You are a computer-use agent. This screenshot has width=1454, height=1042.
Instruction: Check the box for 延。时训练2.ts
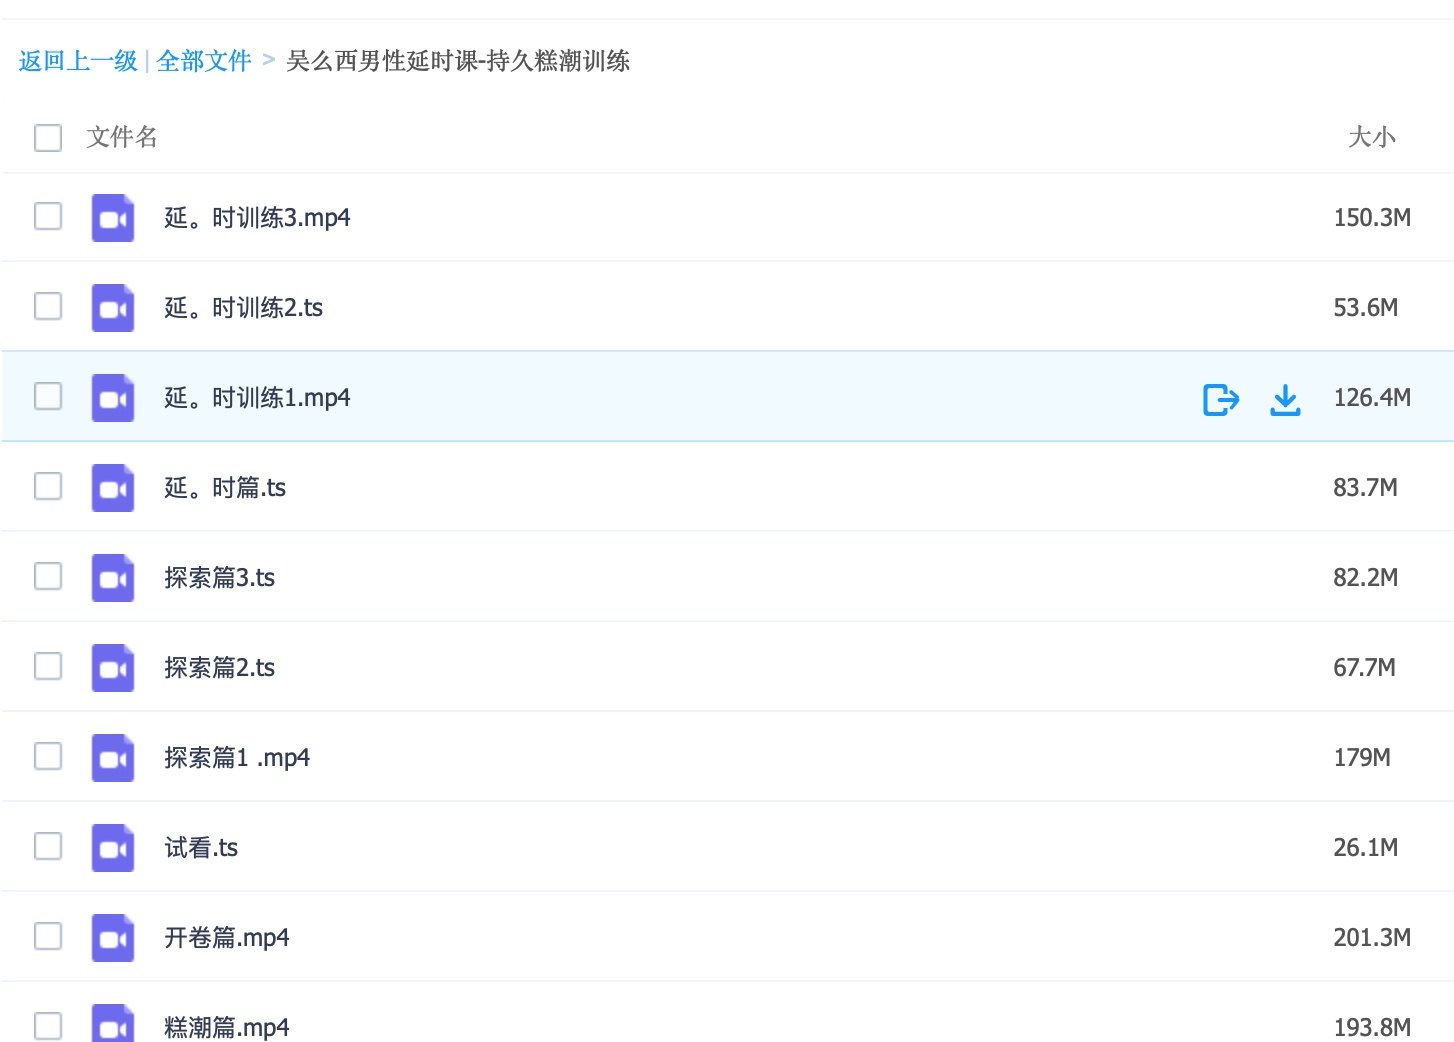48,306
